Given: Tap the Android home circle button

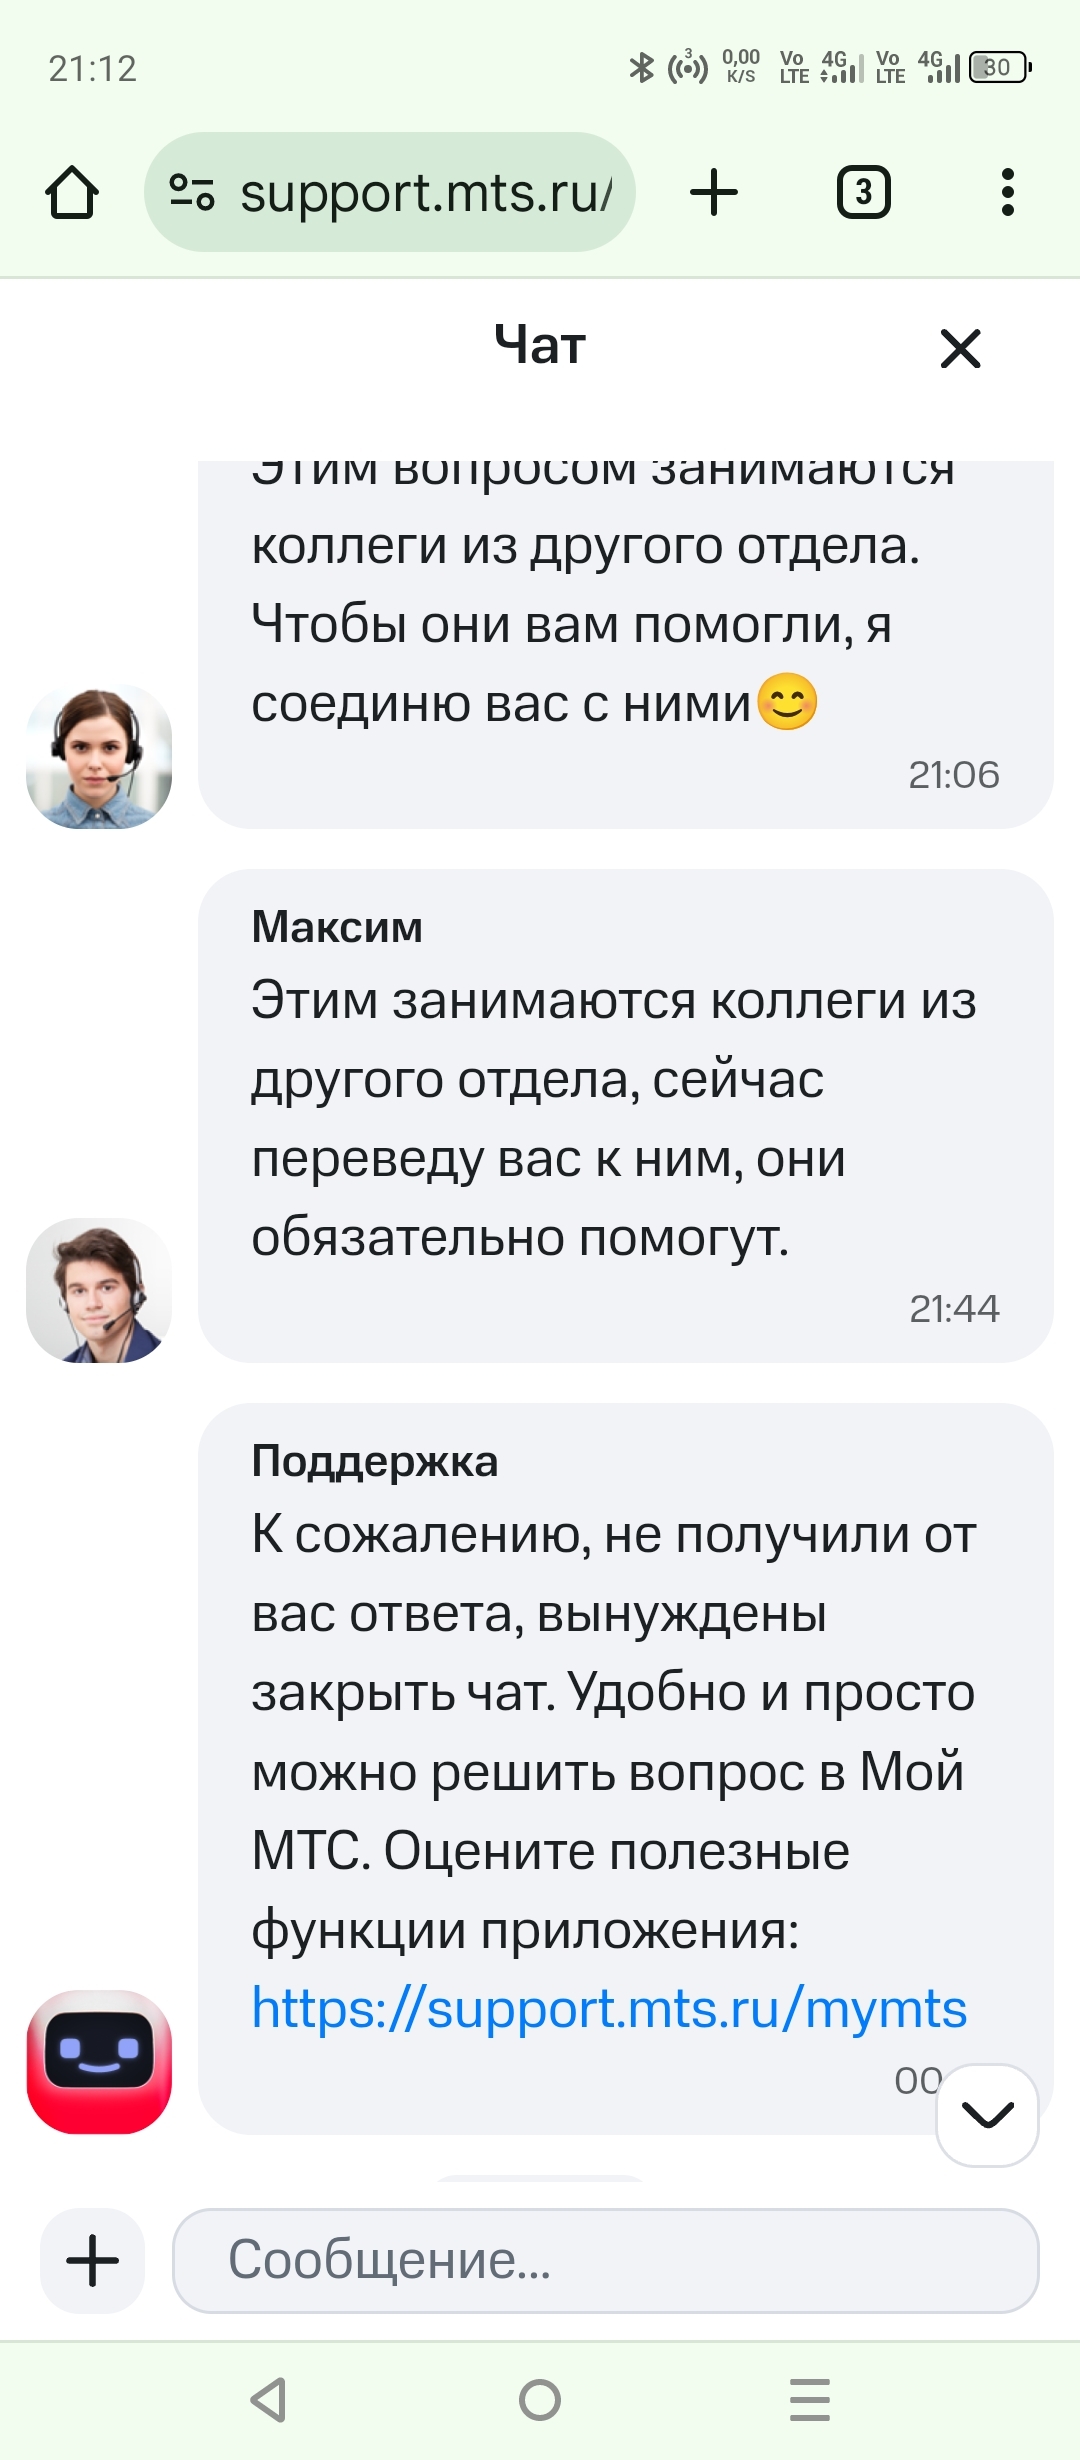Looking at the screenshot, I should point(540,2399).
